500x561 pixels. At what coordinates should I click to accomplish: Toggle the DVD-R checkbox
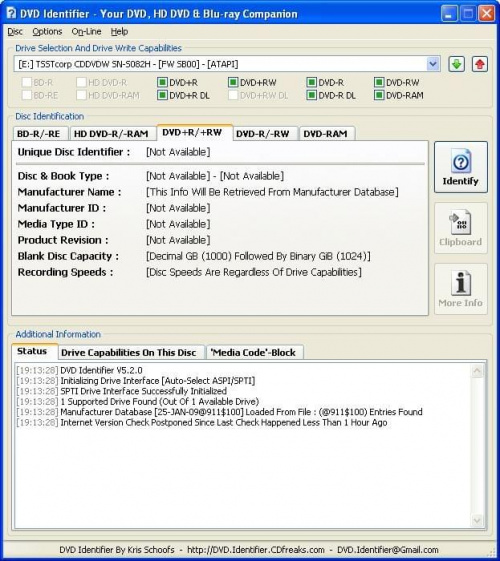312,82
